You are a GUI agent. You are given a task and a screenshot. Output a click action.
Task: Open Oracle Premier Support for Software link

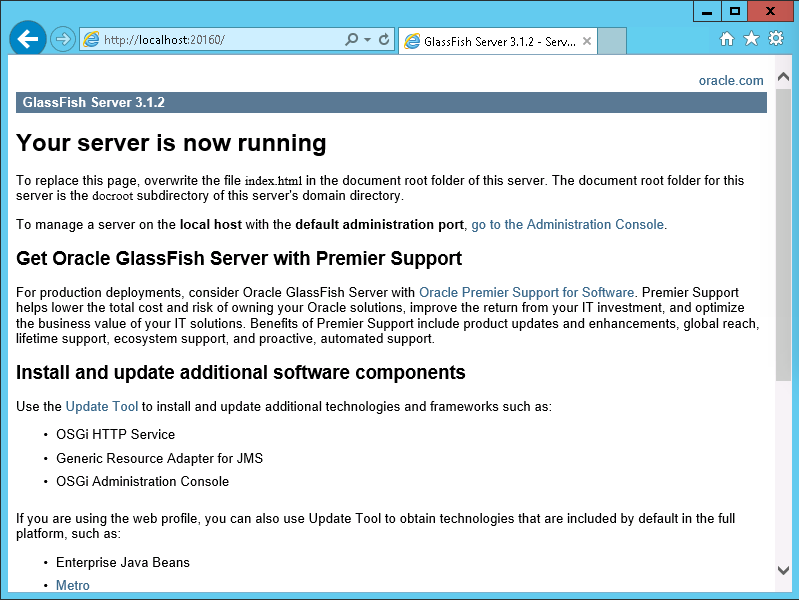[x=526, y=293]
